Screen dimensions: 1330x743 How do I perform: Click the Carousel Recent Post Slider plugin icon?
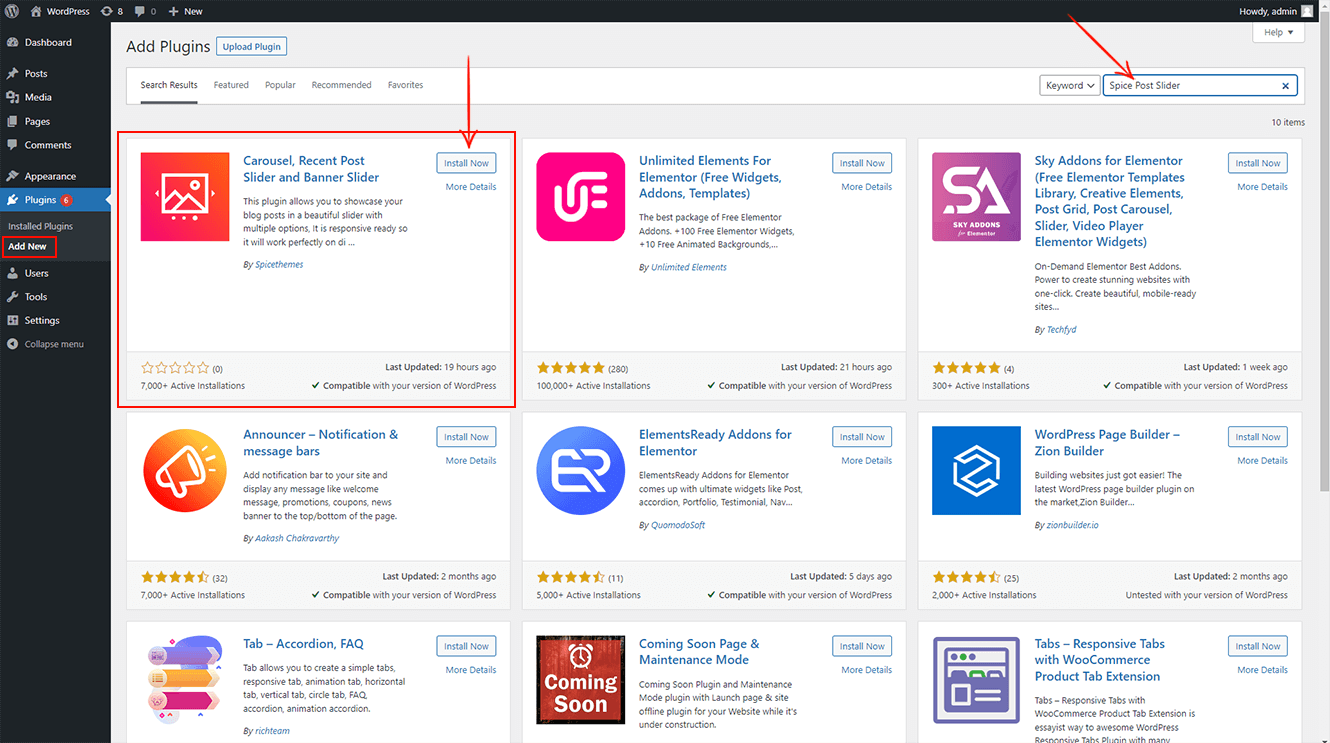point(185,197)
